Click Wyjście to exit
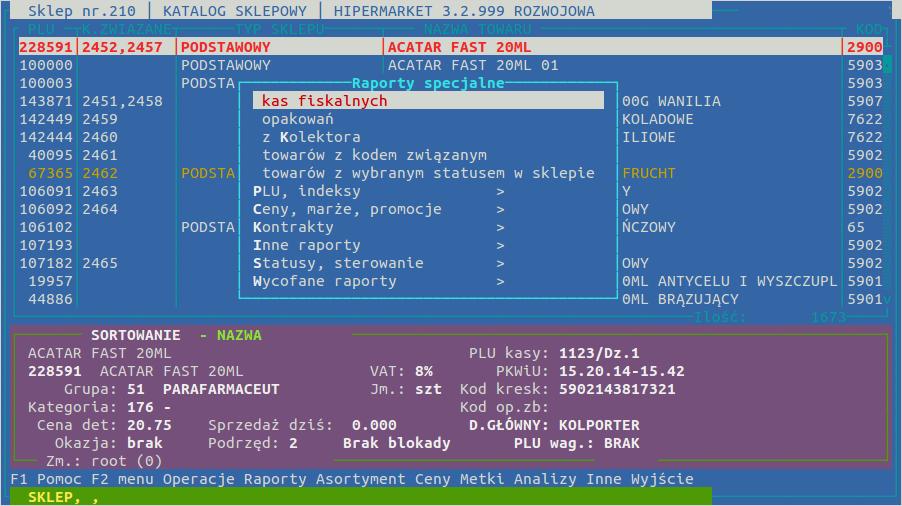The width and height of the screenshot is (902, 506). [x=662, y=479]
